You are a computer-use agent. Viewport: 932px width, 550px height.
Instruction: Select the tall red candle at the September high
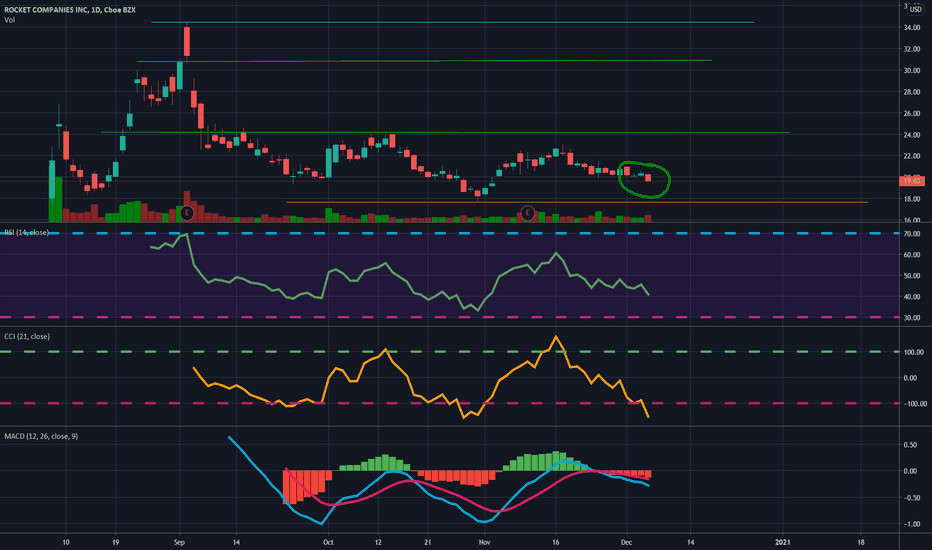(x=187, y=42)
